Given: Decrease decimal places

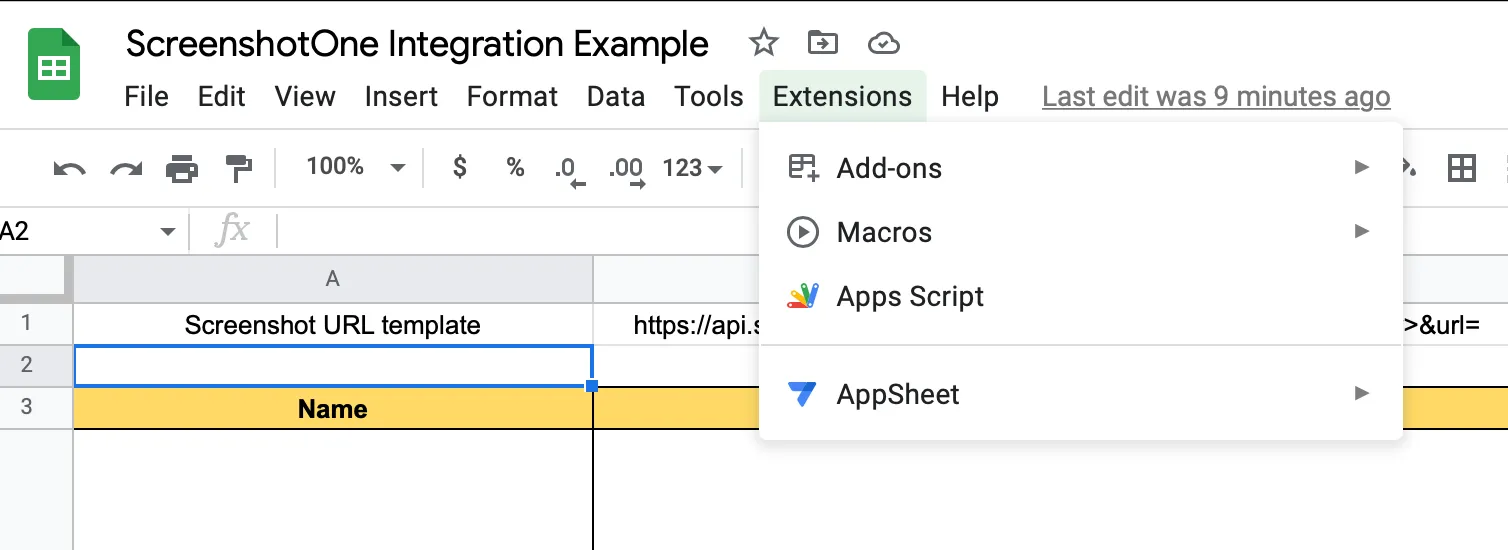Looking at the screenshot, I should click(x=569, y=171).
